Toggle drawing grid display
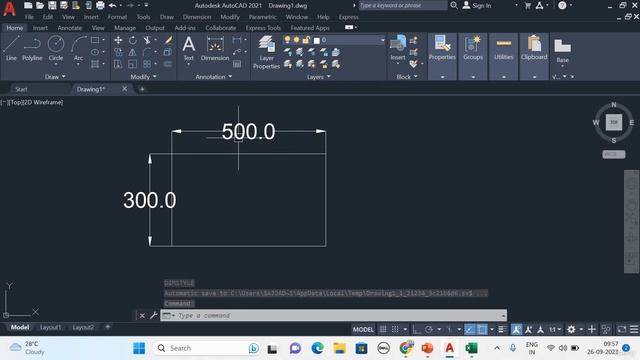640x360 pixels. point(383,329)
